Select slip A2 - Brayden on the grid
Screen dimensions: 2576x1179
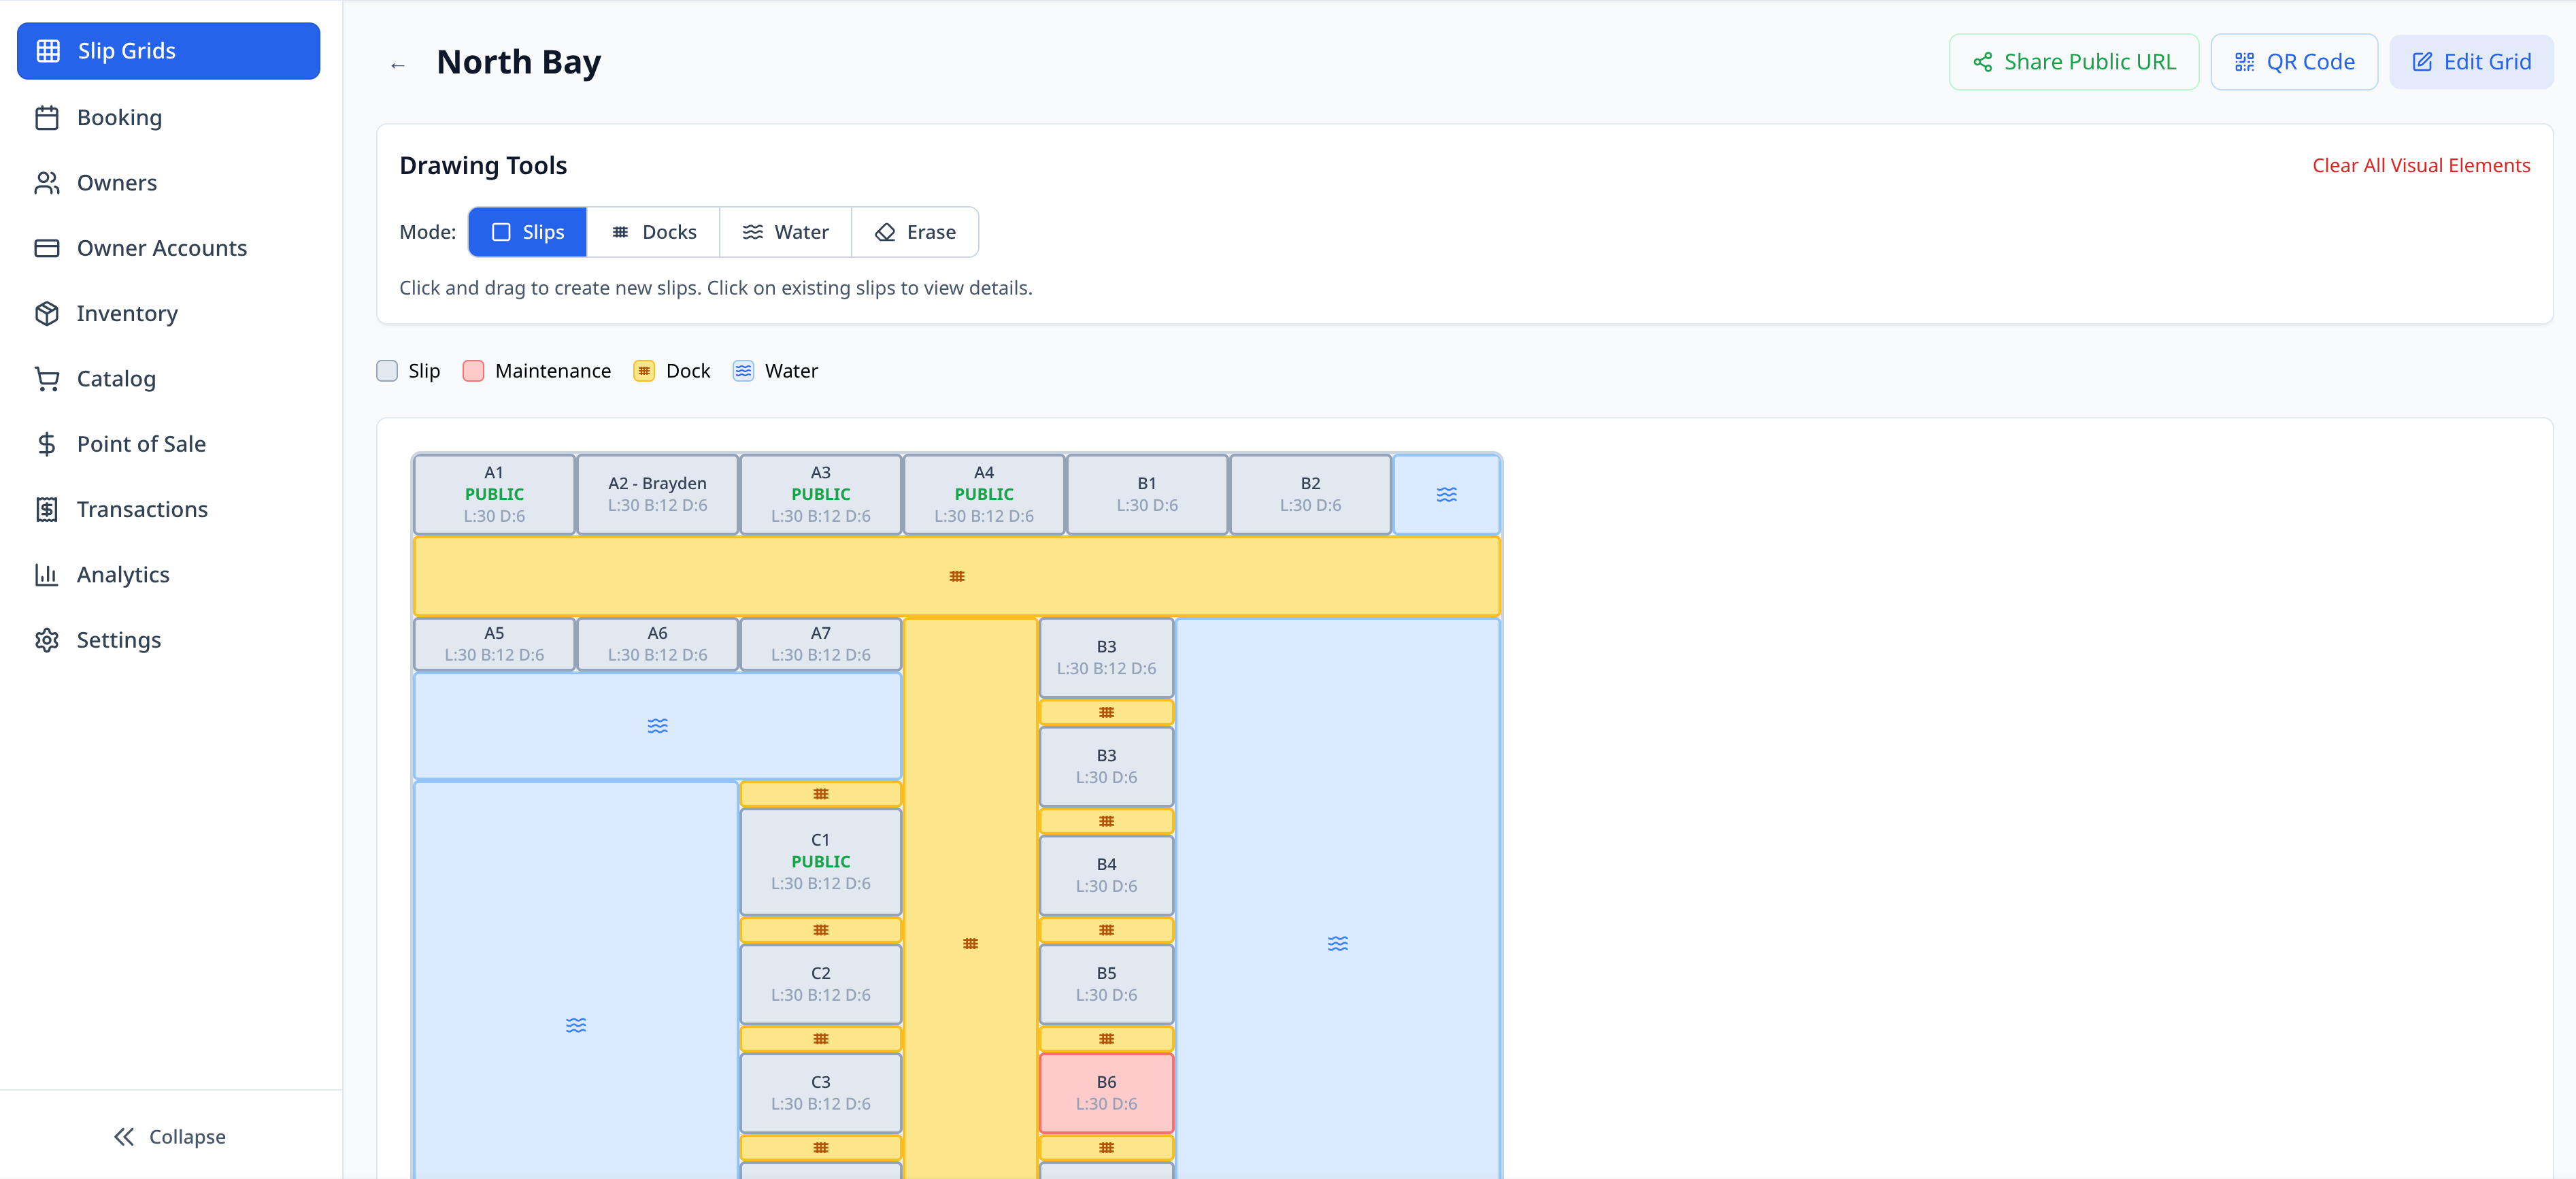(657, 494)
